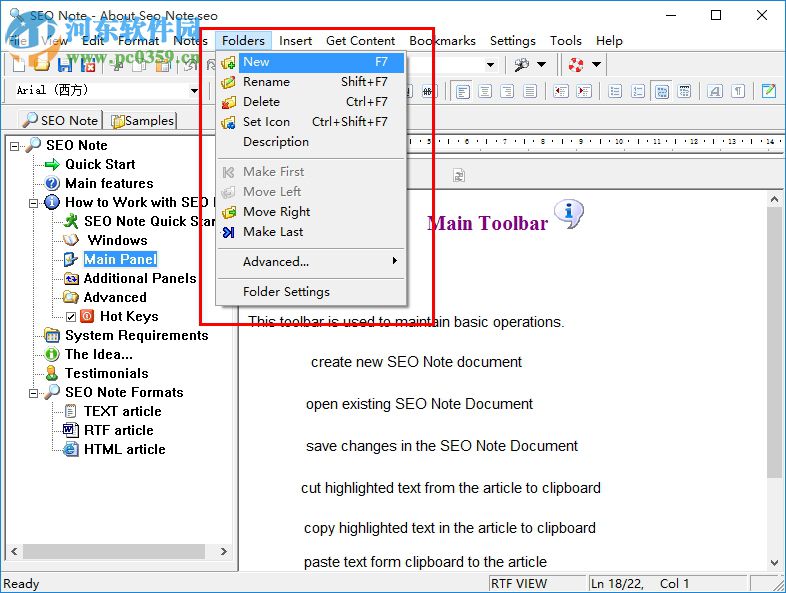
Task: Choose Rename in Folders menu
Action: (x=311, y=82)
